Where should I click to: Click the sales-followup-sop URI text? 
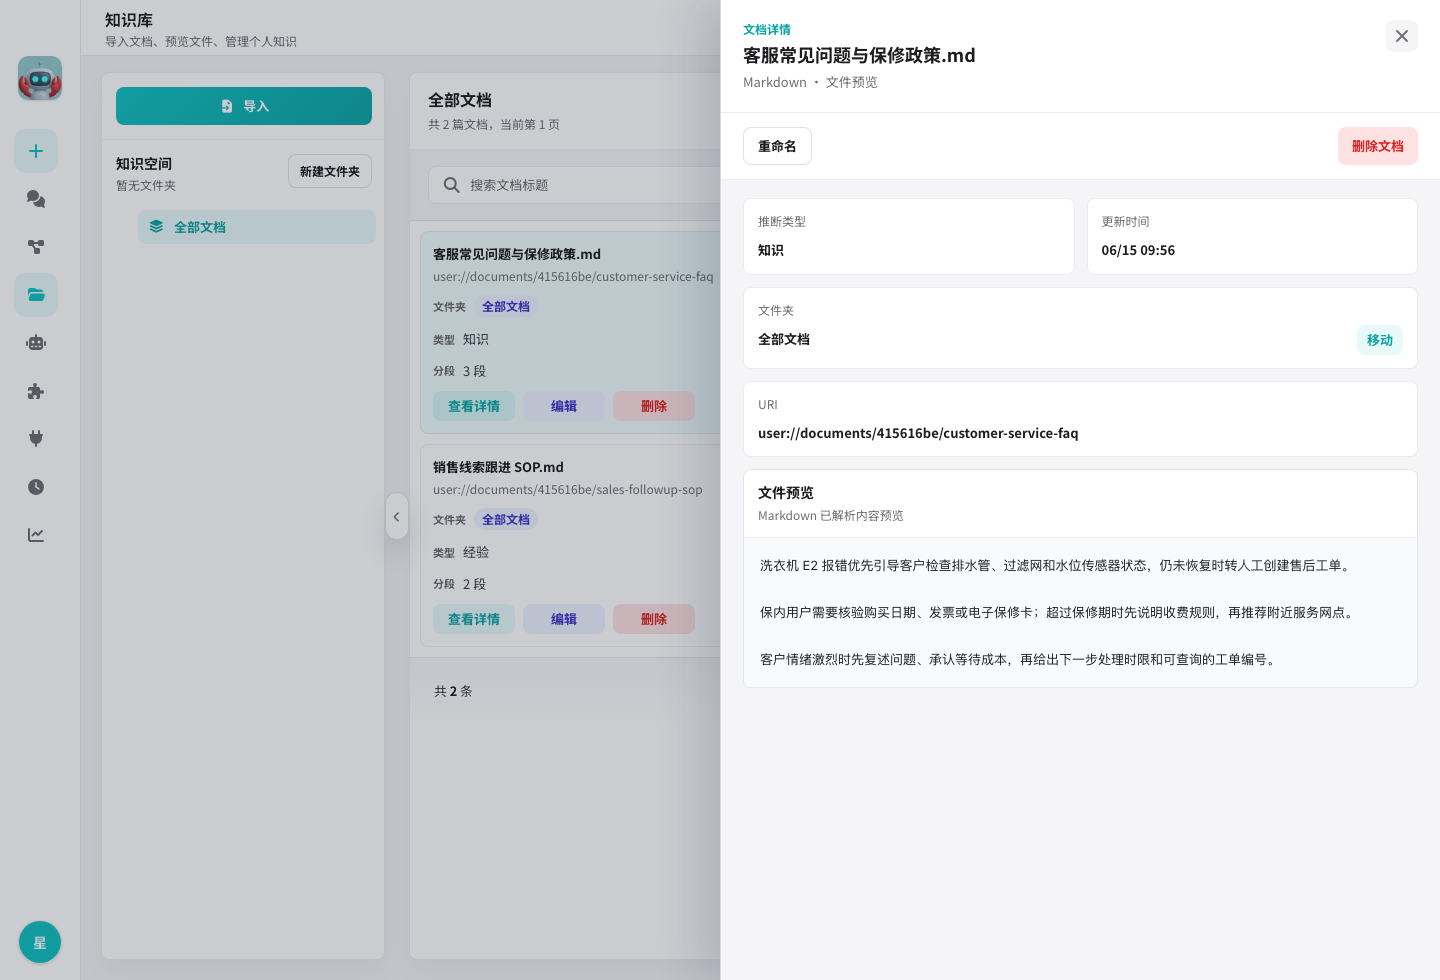coord(568,490)
